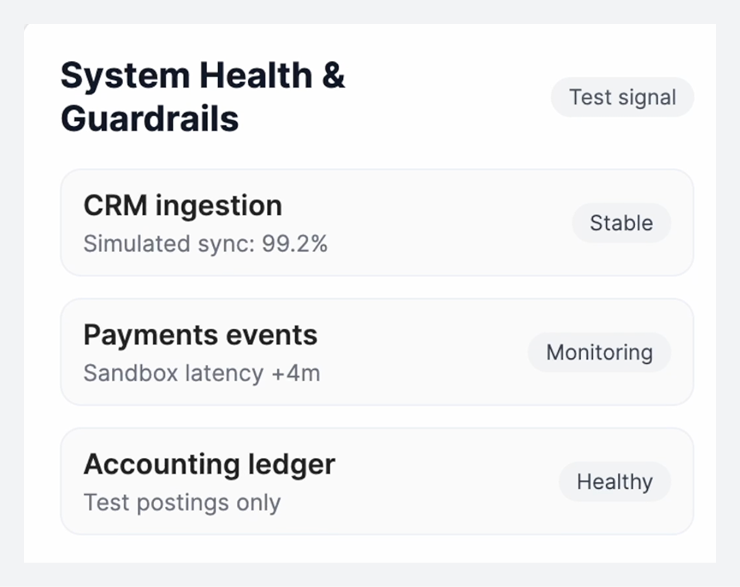Click Test postings only text

181,502
